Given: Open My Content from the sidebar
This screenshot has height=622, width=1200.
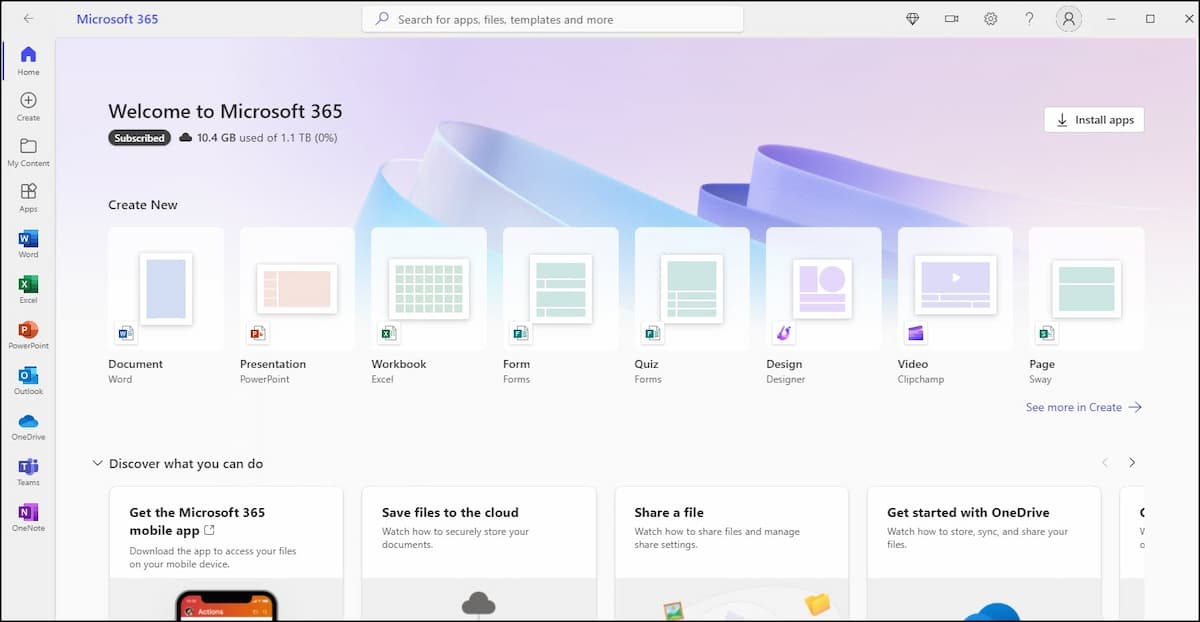Looking at the screenshot, I should 27,148.
